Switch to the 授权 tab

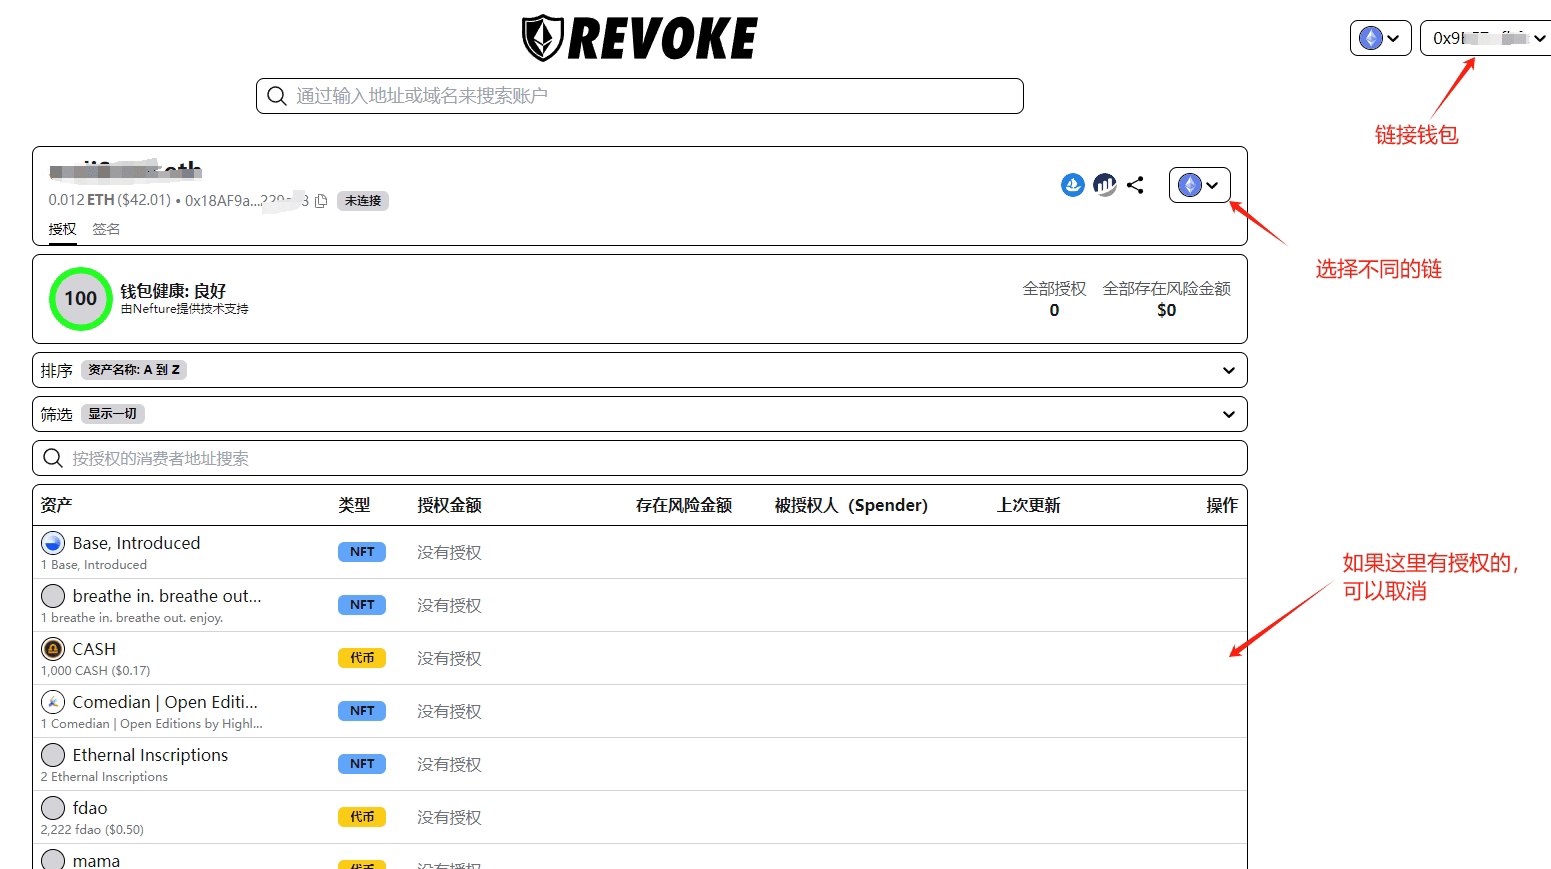pyautogui.click(x=62, y=229)
